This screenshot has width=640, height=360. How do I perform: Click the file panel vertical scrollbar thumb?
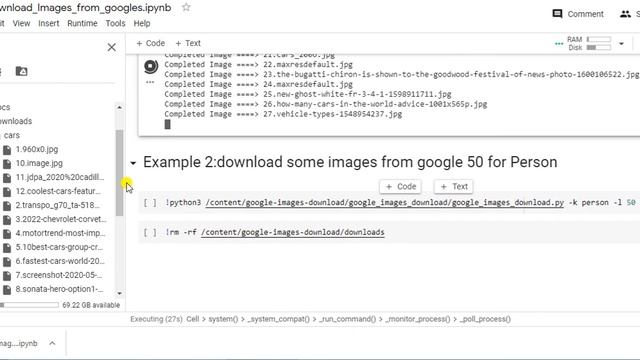coord(119,173)
